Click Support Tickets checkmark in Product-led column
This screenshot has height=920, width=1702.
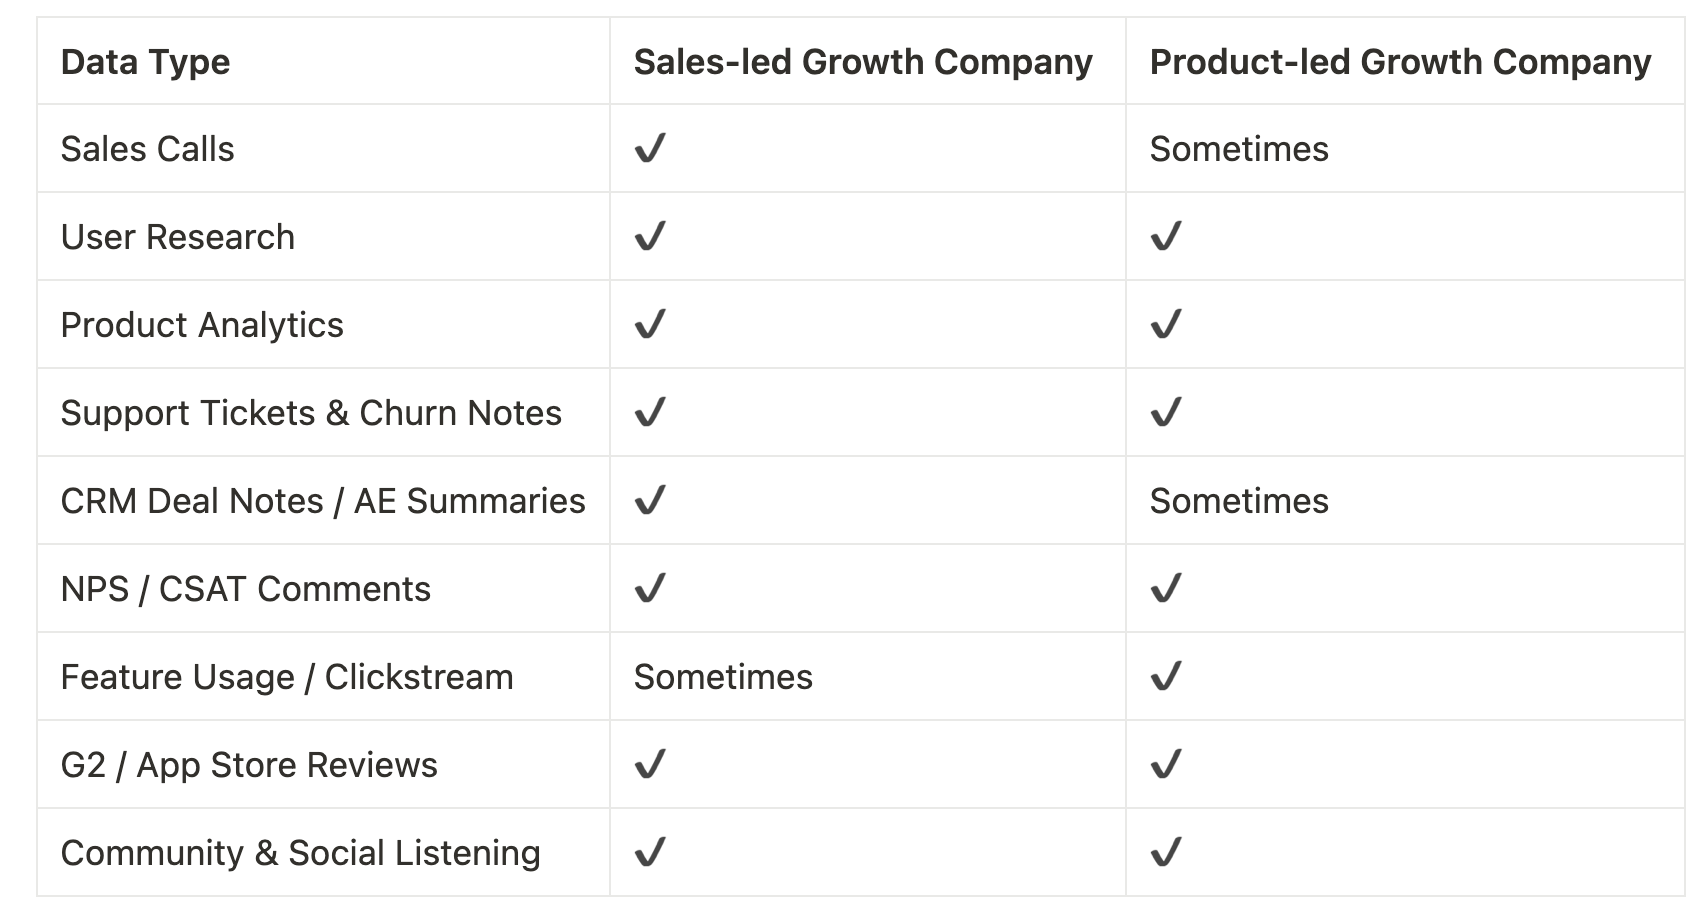pos(1166,413)
